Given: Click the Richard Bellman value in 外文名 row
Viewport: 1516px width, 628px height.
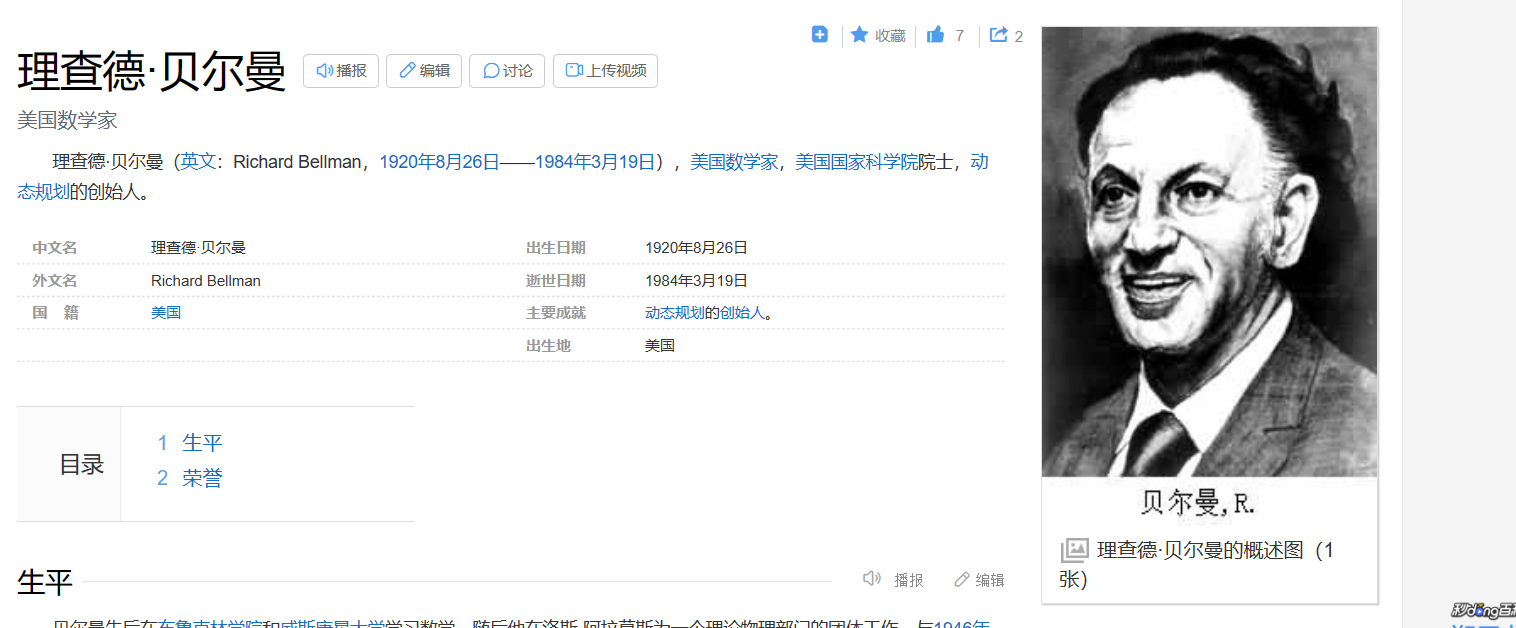Looking at the screenshot, I should point(206,281).
